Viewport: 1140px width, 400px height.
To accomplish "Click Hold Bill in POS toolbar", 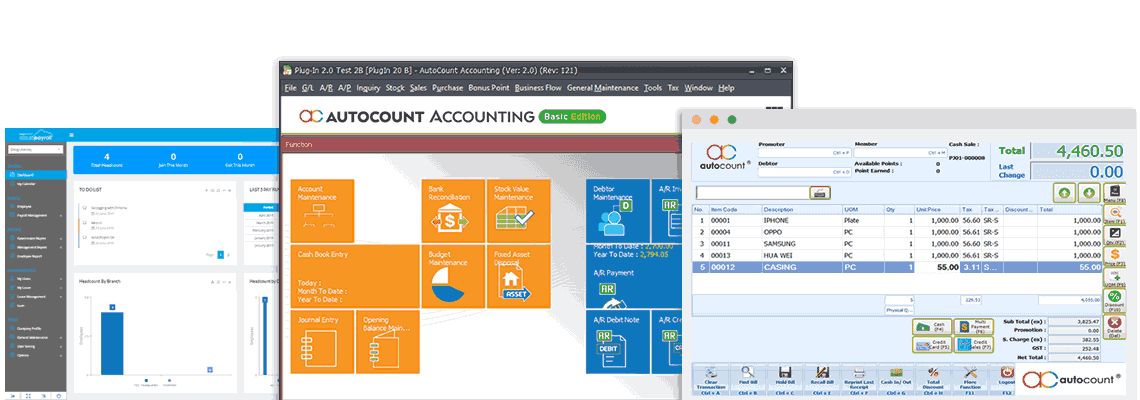I will point(784,380).
